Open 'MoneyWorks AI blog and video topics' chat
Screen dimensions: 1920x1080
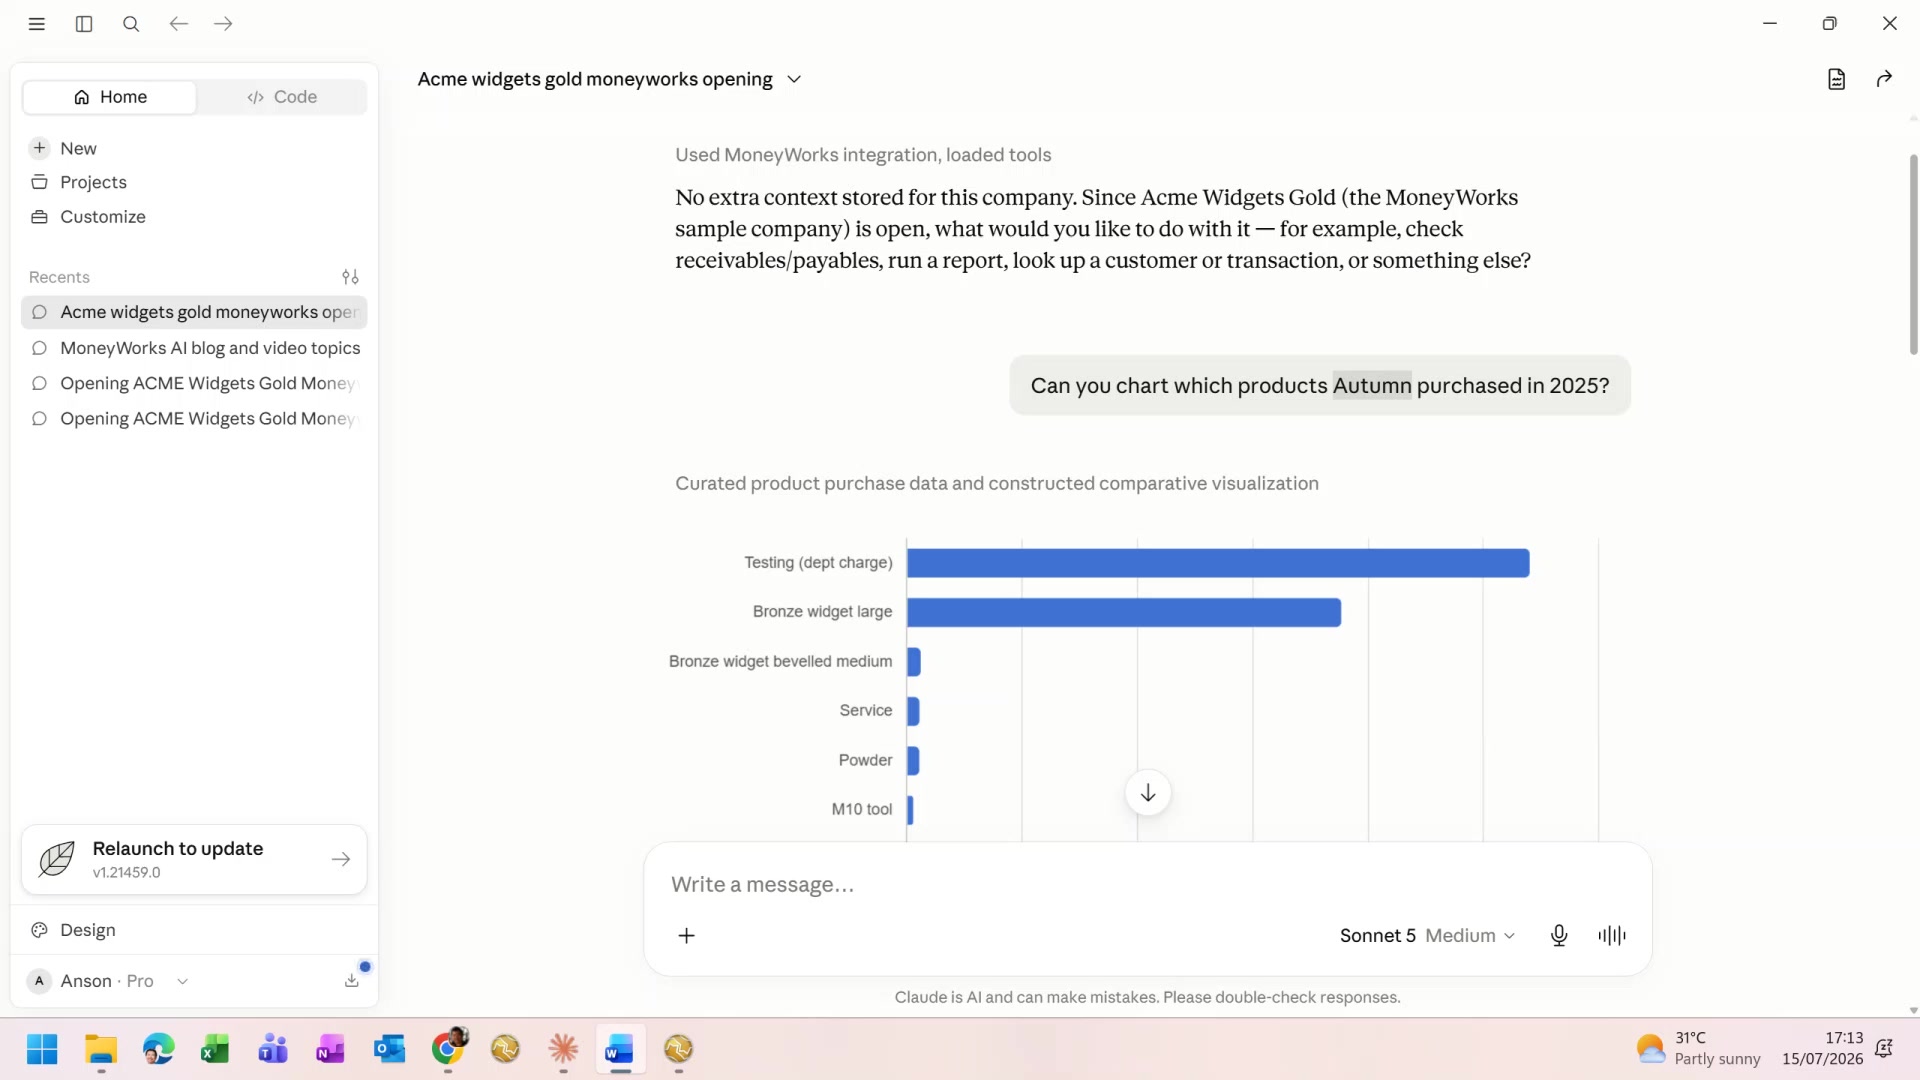click(x=194, y=348)
